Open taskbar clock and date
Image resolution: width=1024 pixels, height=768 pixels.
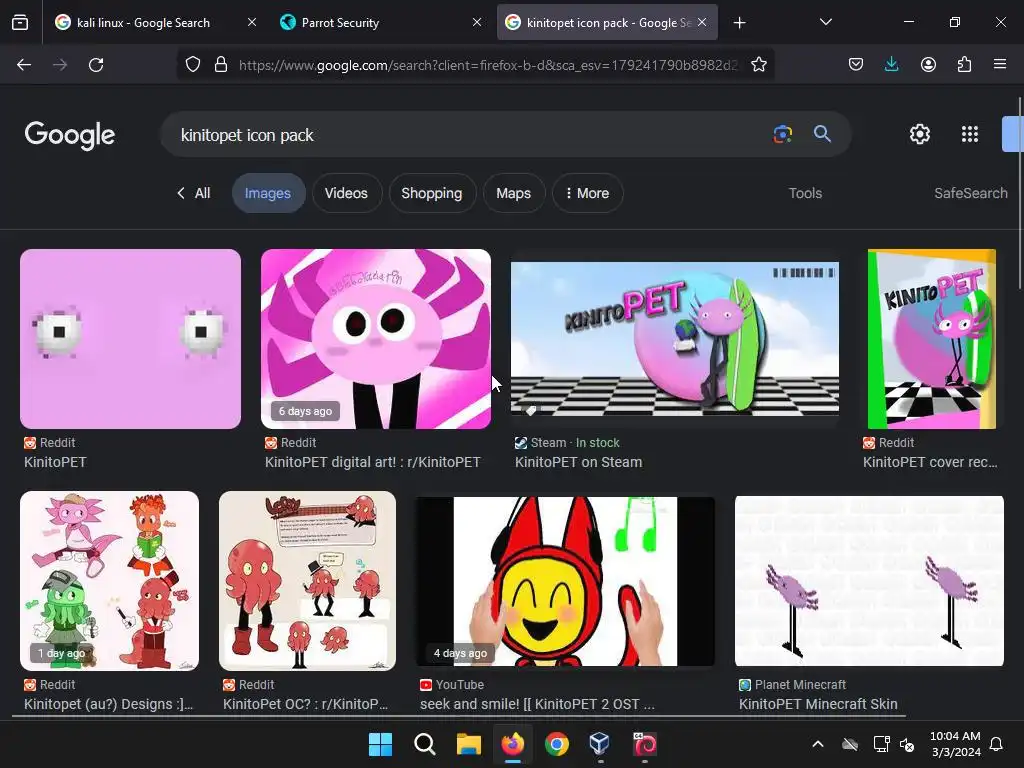pyautogui.click(x=955, y=744)
